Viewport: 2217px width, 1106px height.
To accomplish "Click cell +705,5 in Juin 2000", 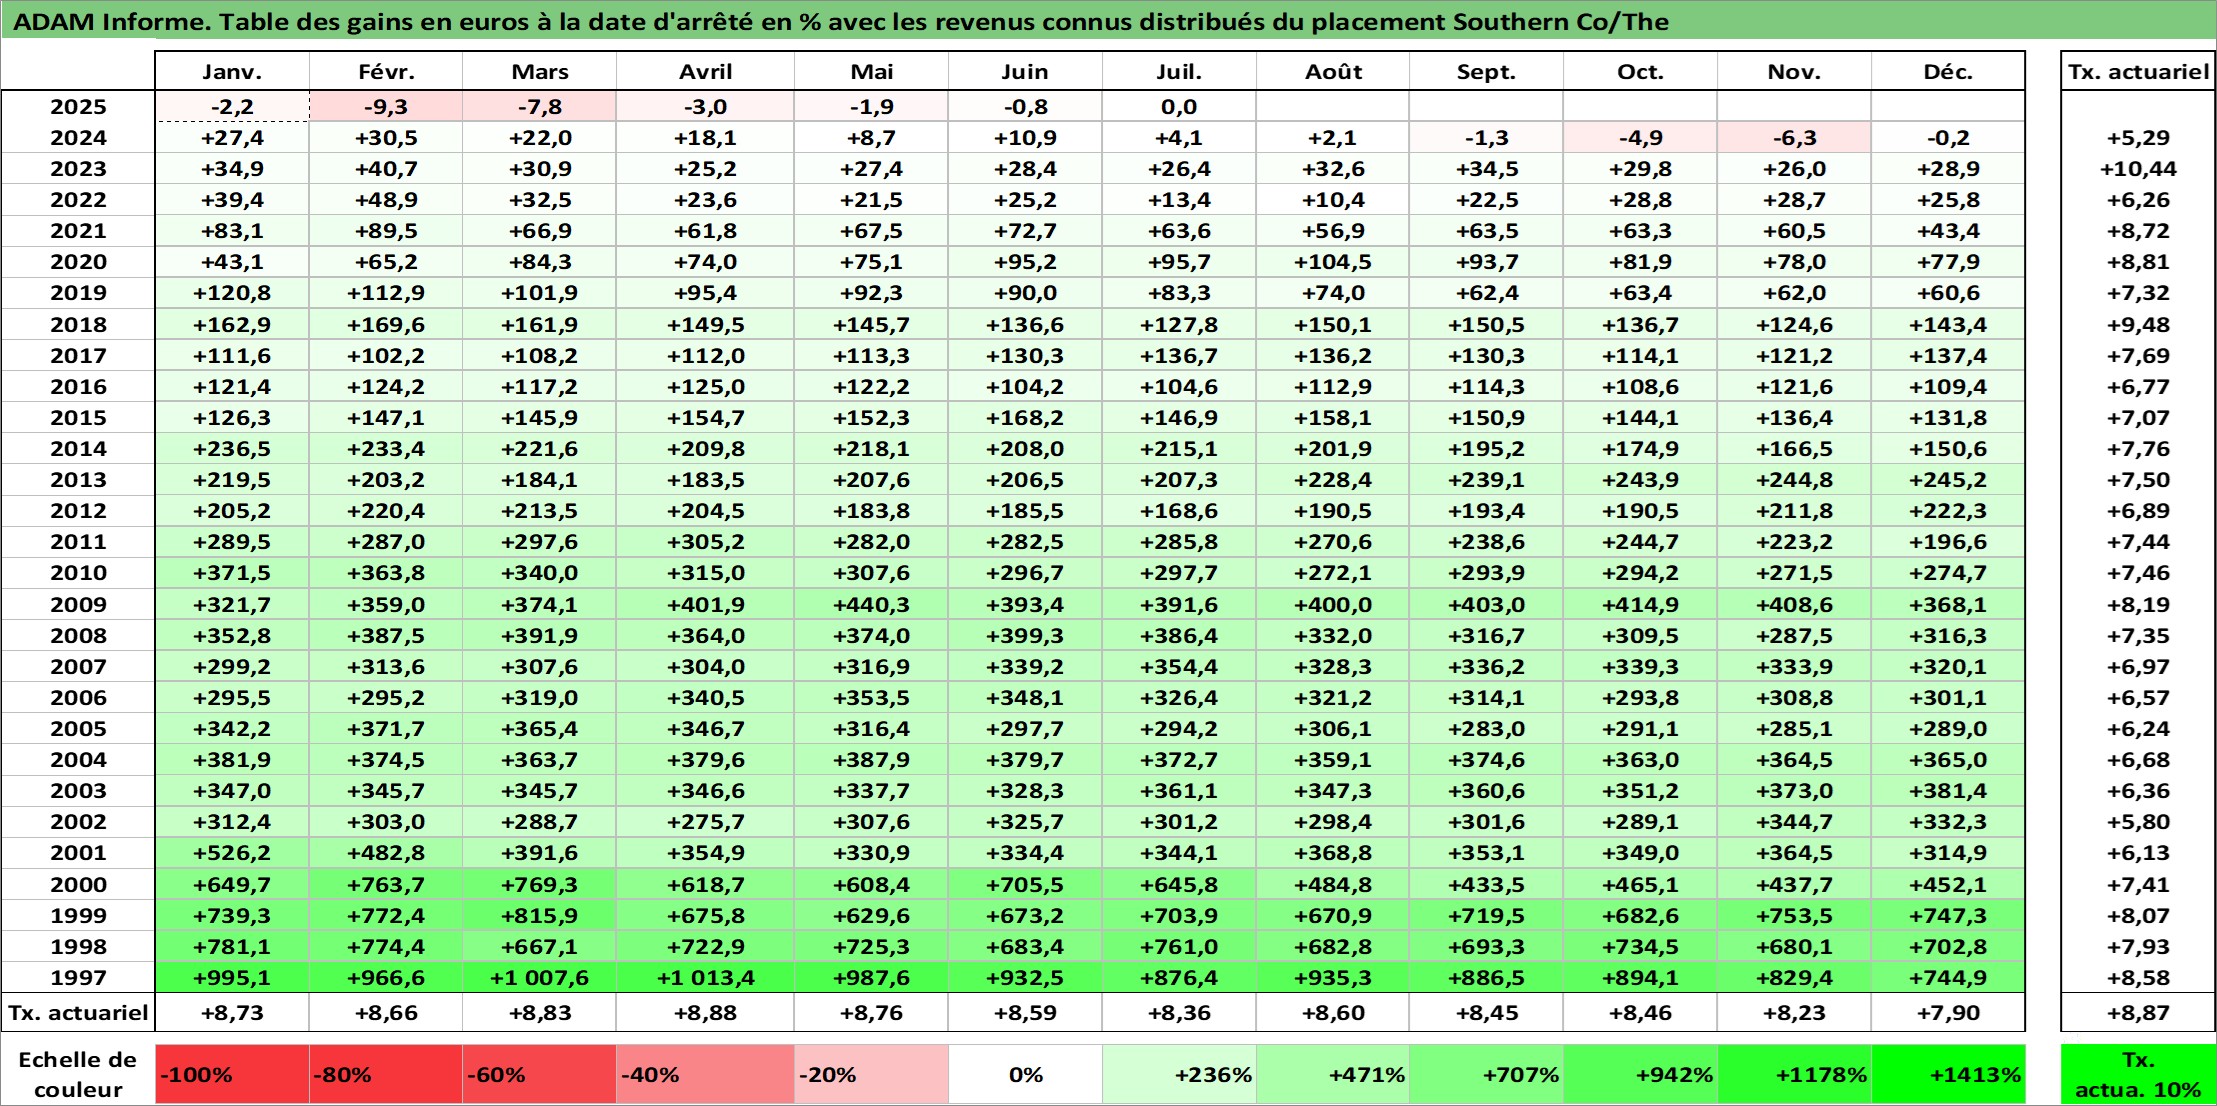I will (x=1025, y=884).
